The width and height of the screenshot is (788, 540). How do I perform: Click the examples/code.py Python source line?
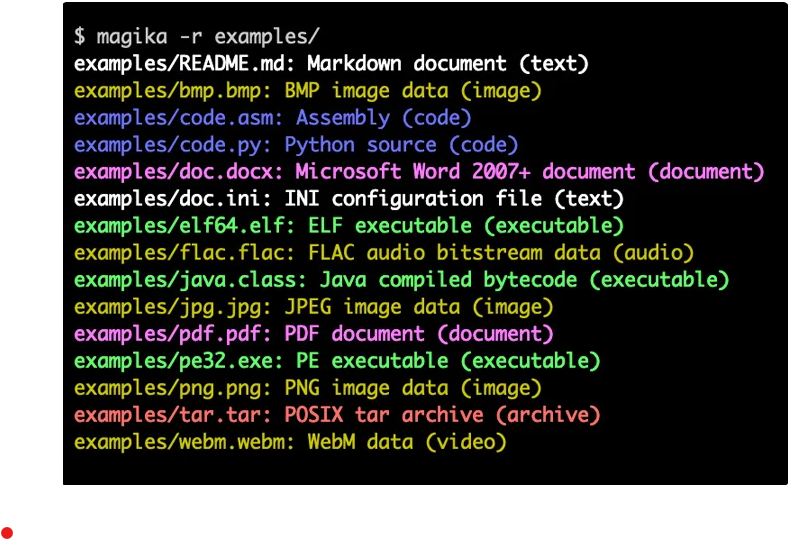[x=296, y=145]
